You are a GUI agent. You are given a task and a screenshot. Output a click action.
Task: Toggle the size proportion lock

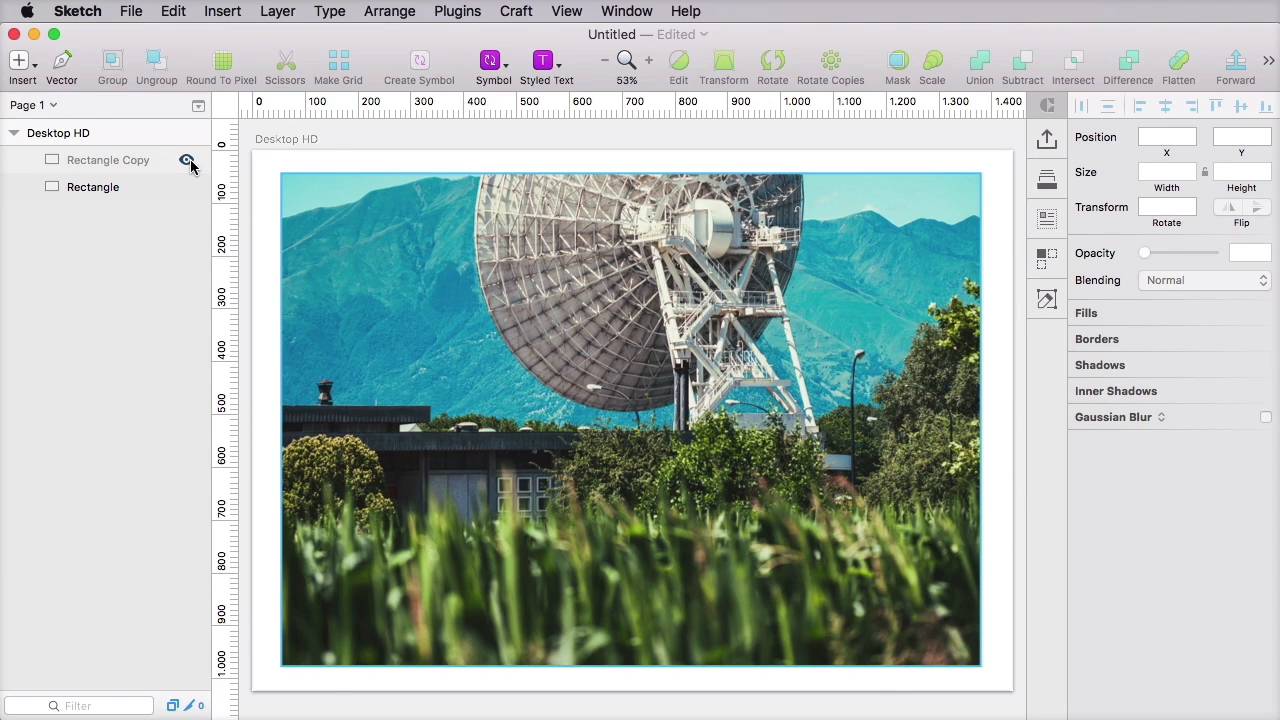click(1204, 172)
